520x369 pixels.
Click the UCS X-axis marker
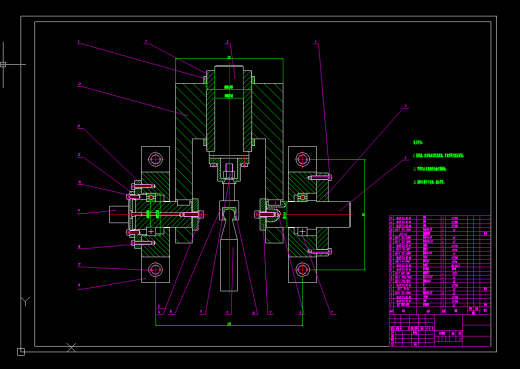click(71, 347)
